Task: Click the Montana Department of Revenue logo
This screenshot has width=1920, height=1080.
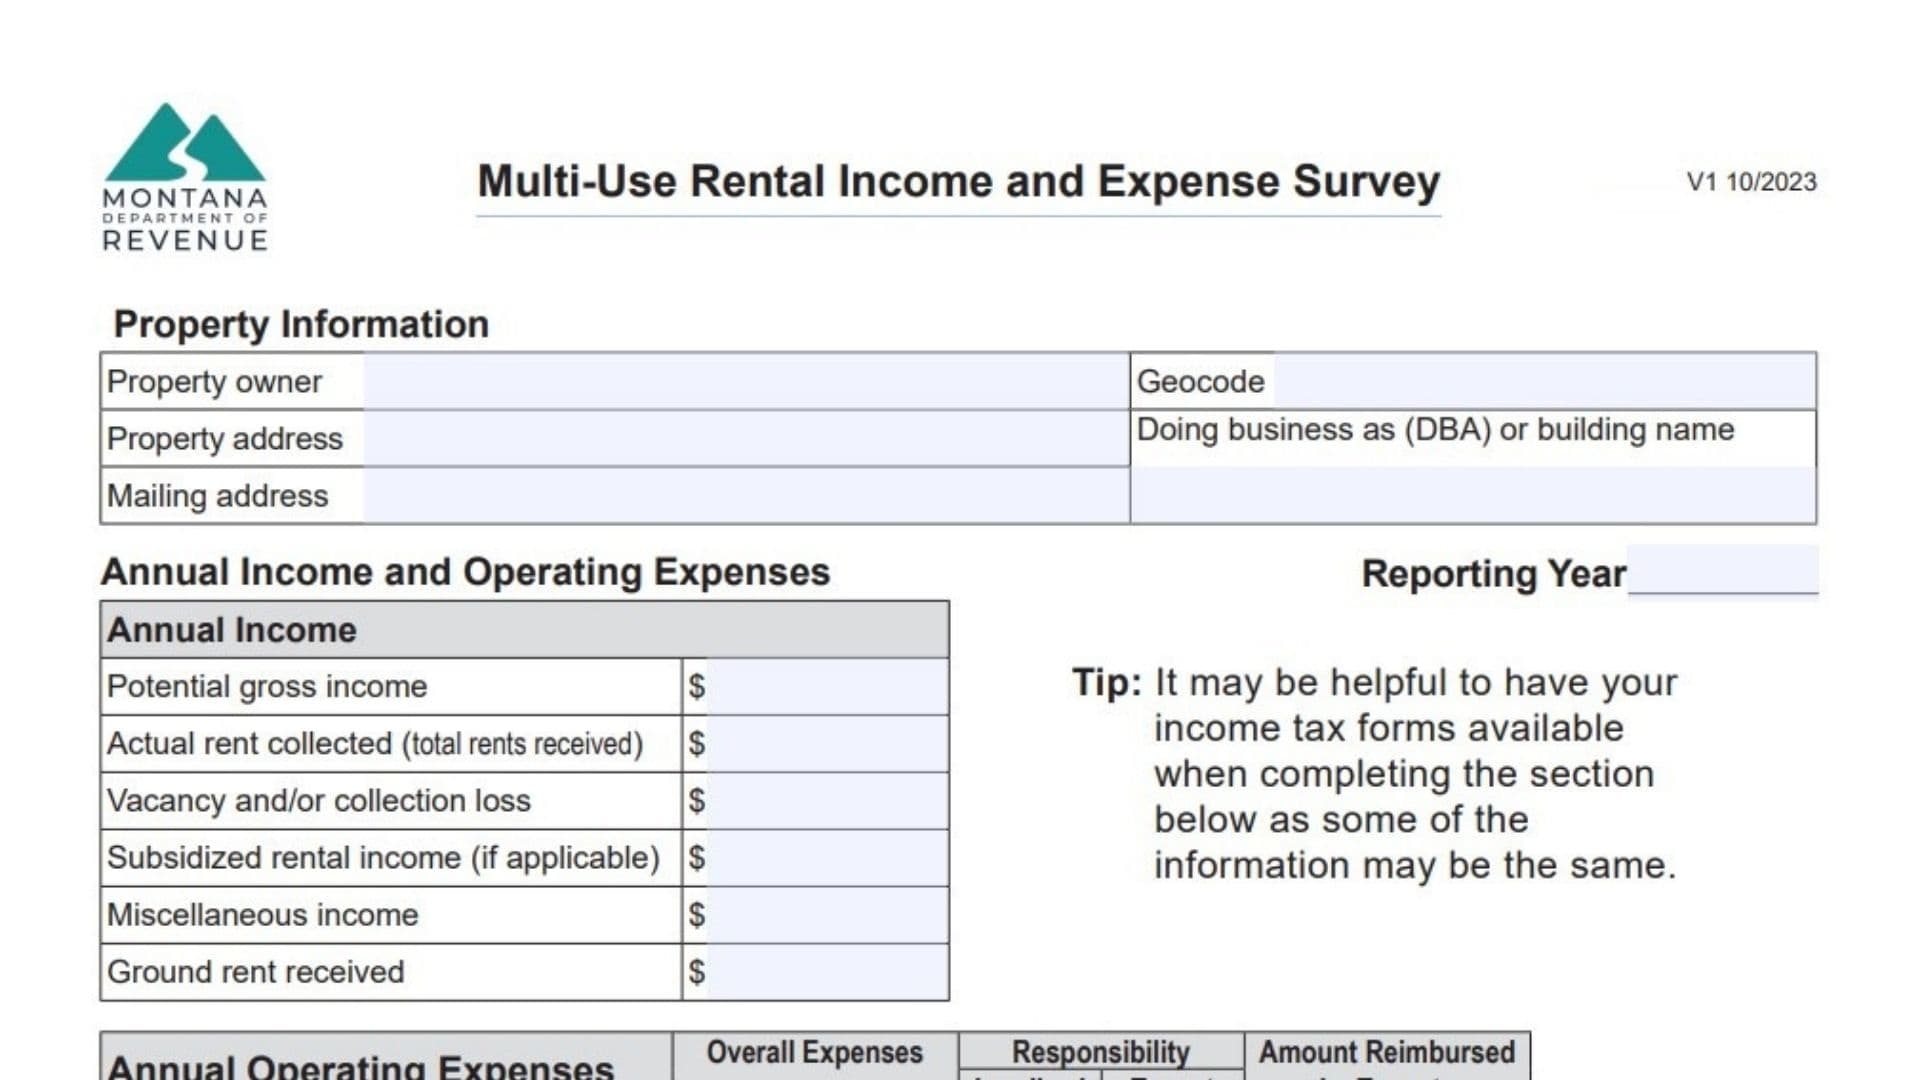Action: pos(185,177)
